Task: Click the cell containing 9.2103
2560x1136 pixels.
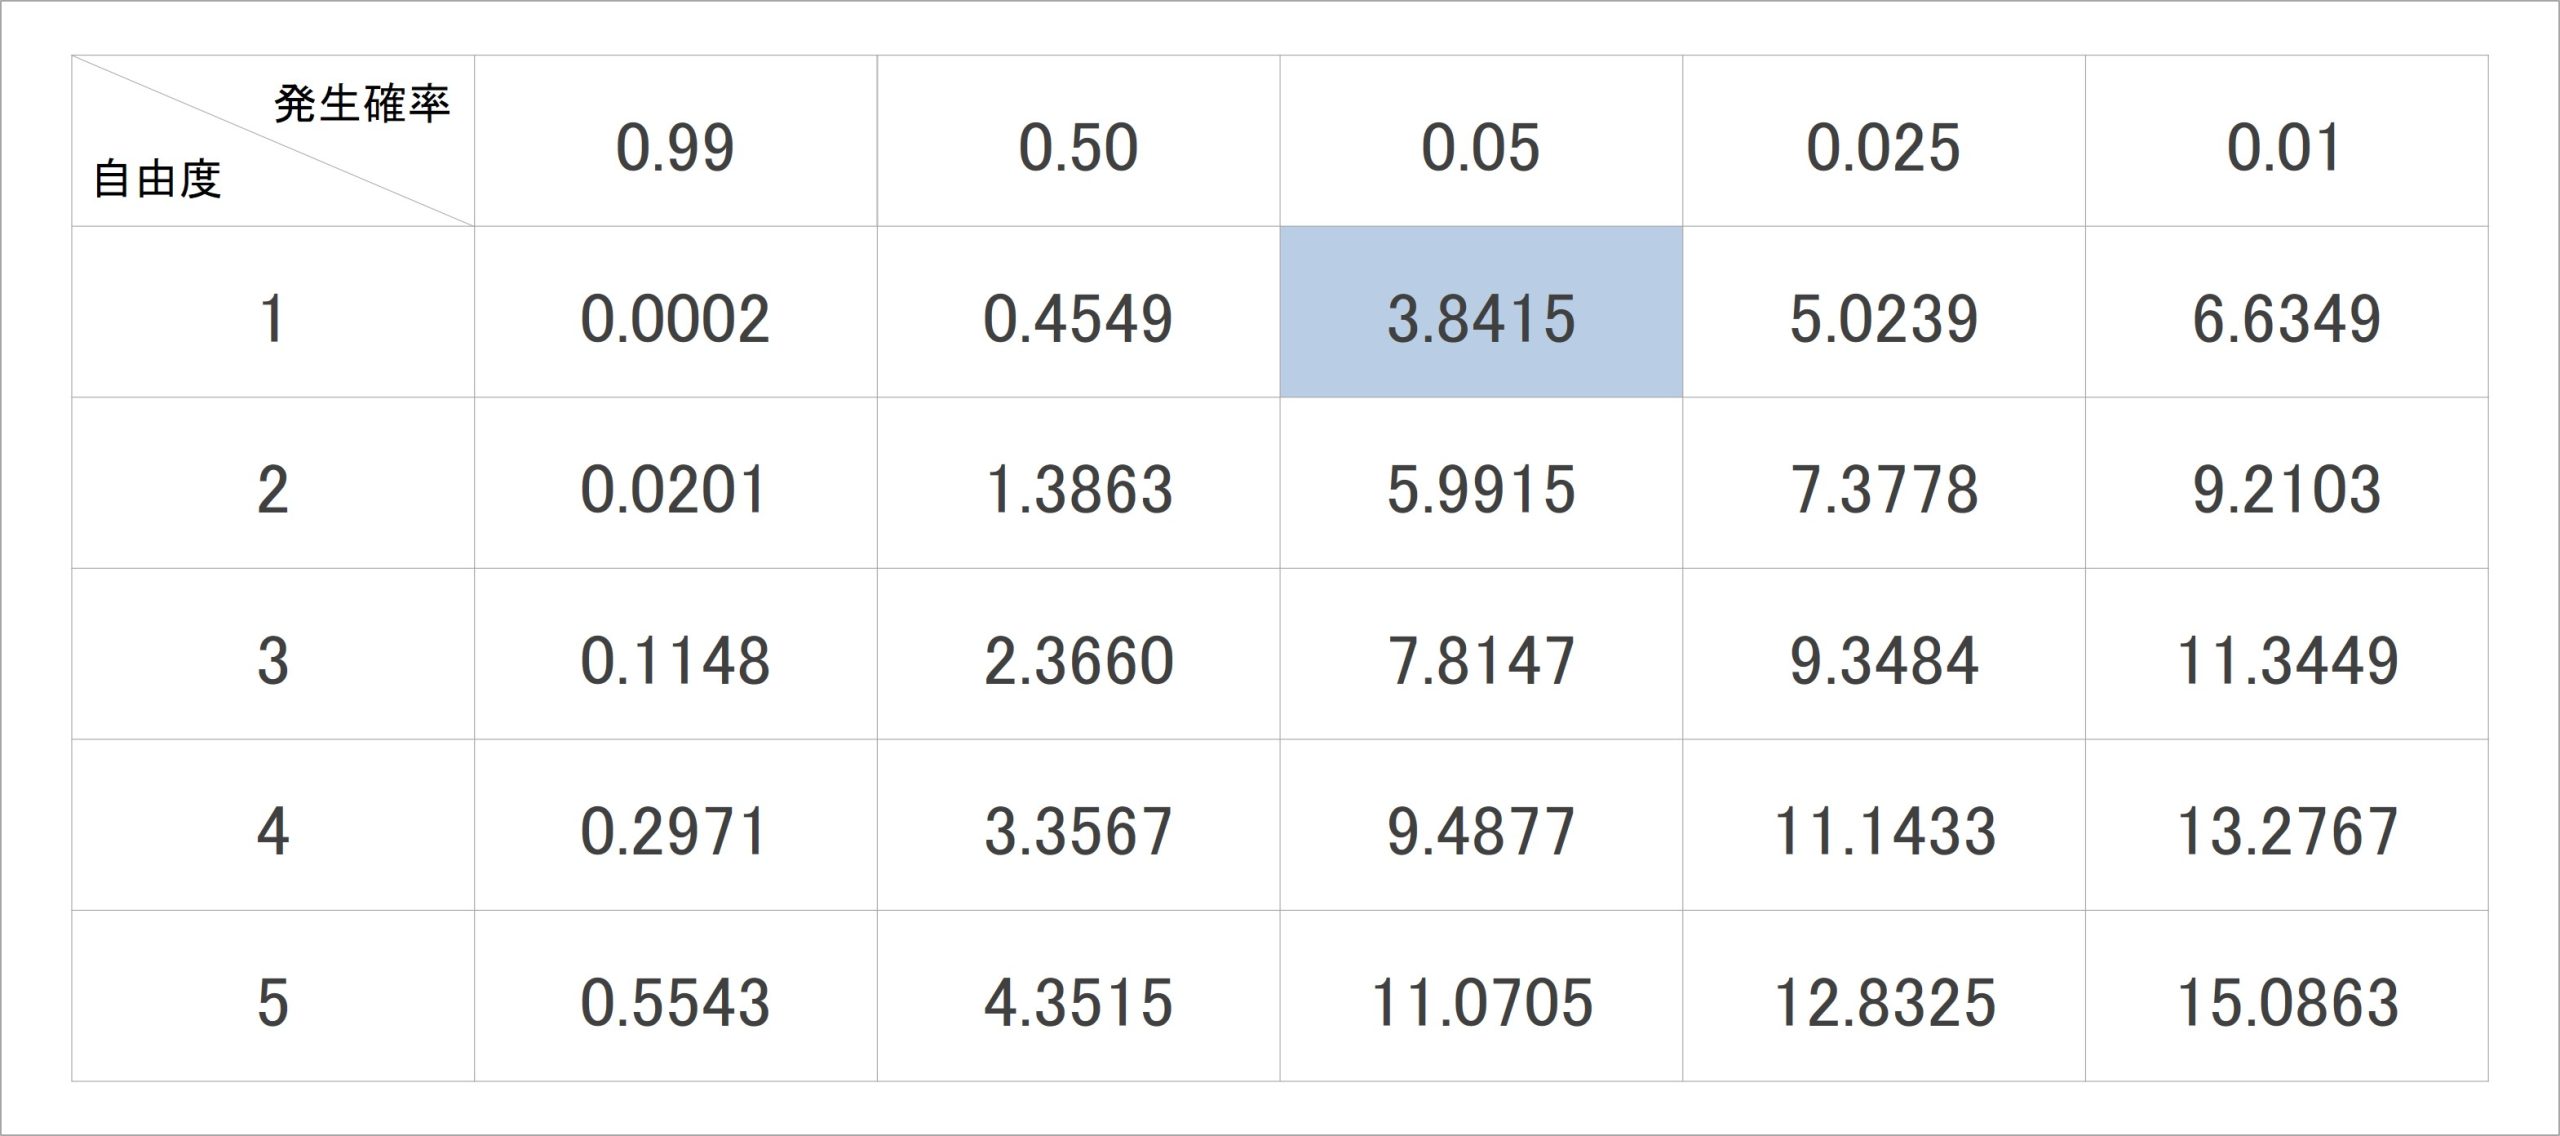Action: (2287, 483)
